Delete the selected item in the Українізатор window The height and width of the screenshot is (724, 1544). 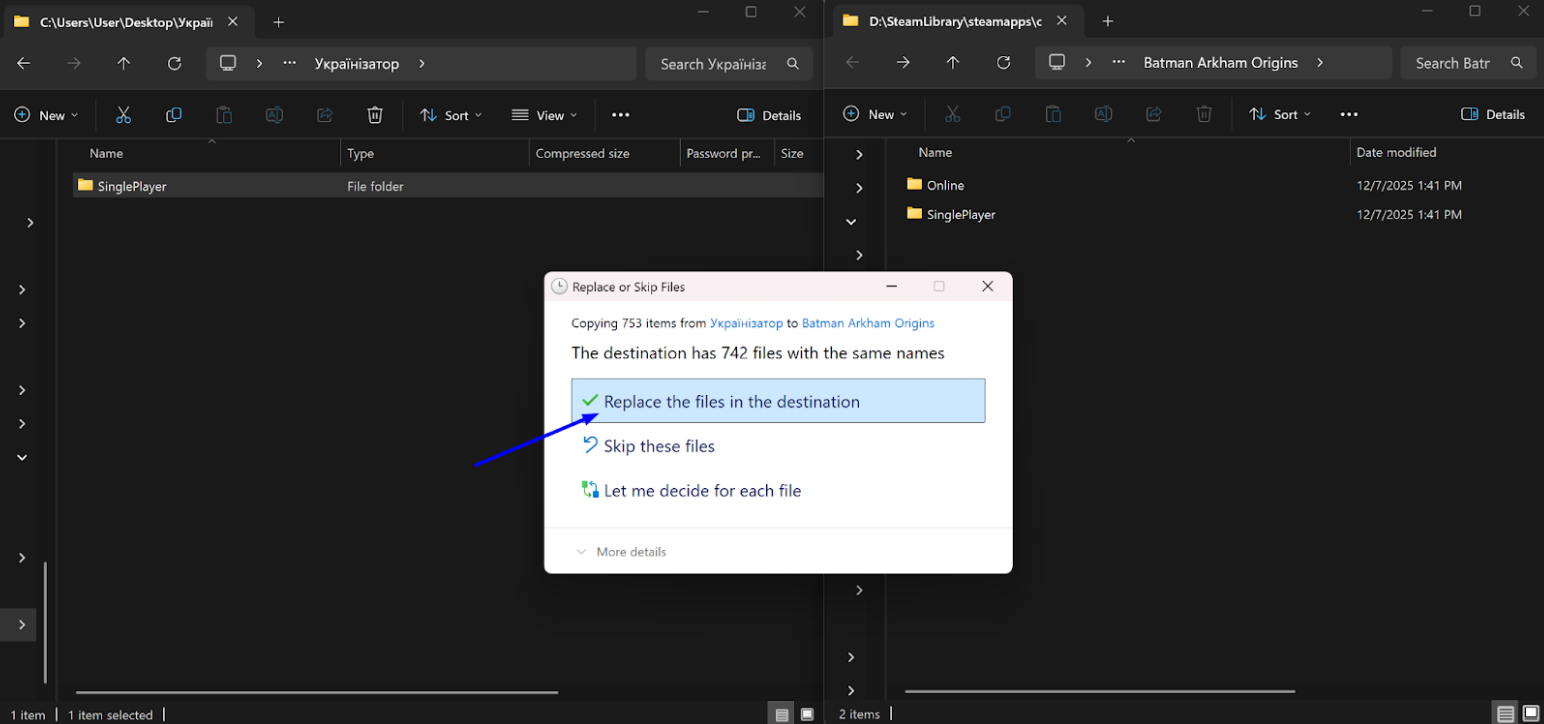coord(375,115)
